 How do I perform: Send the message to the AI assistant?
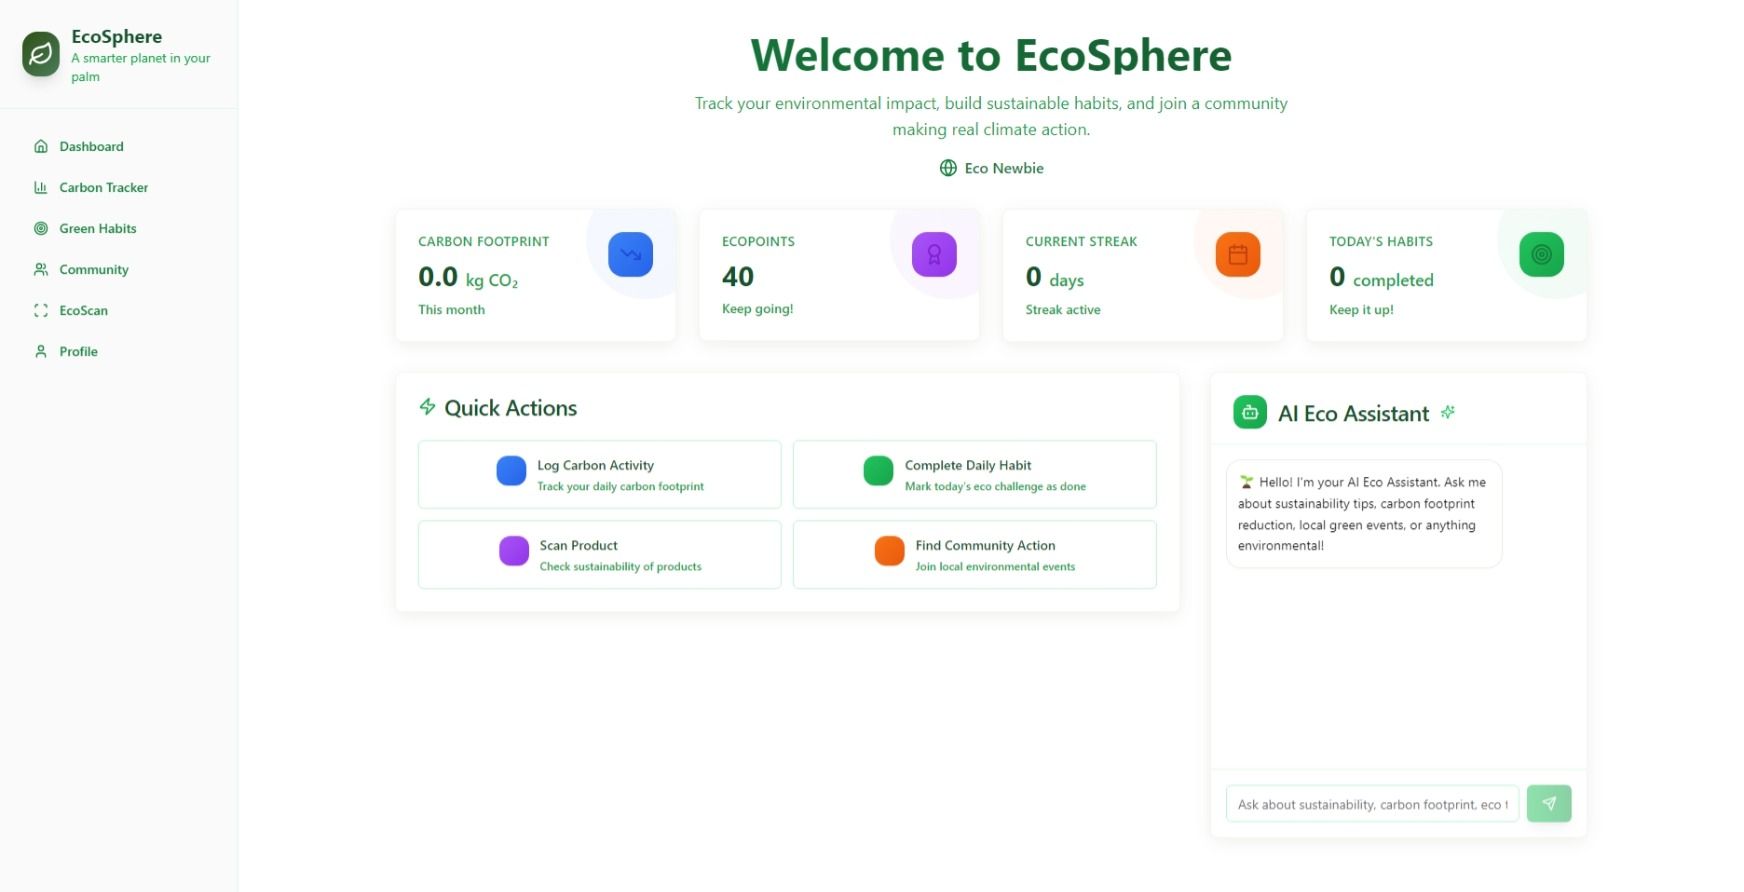click(1549, 803)
